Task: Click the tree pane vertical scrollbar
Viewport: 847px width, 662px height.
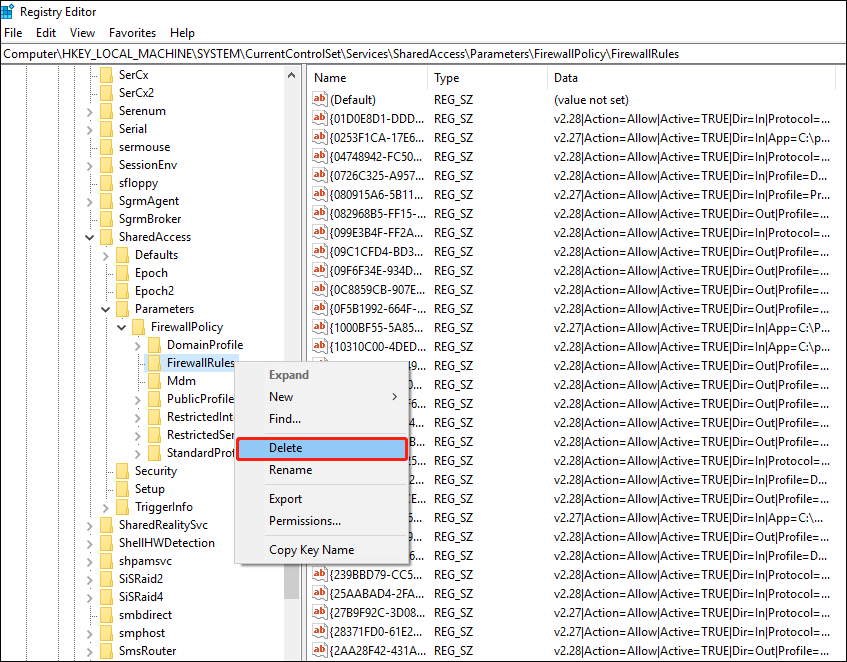Action: pyautogui.click(x=292, y=300)
